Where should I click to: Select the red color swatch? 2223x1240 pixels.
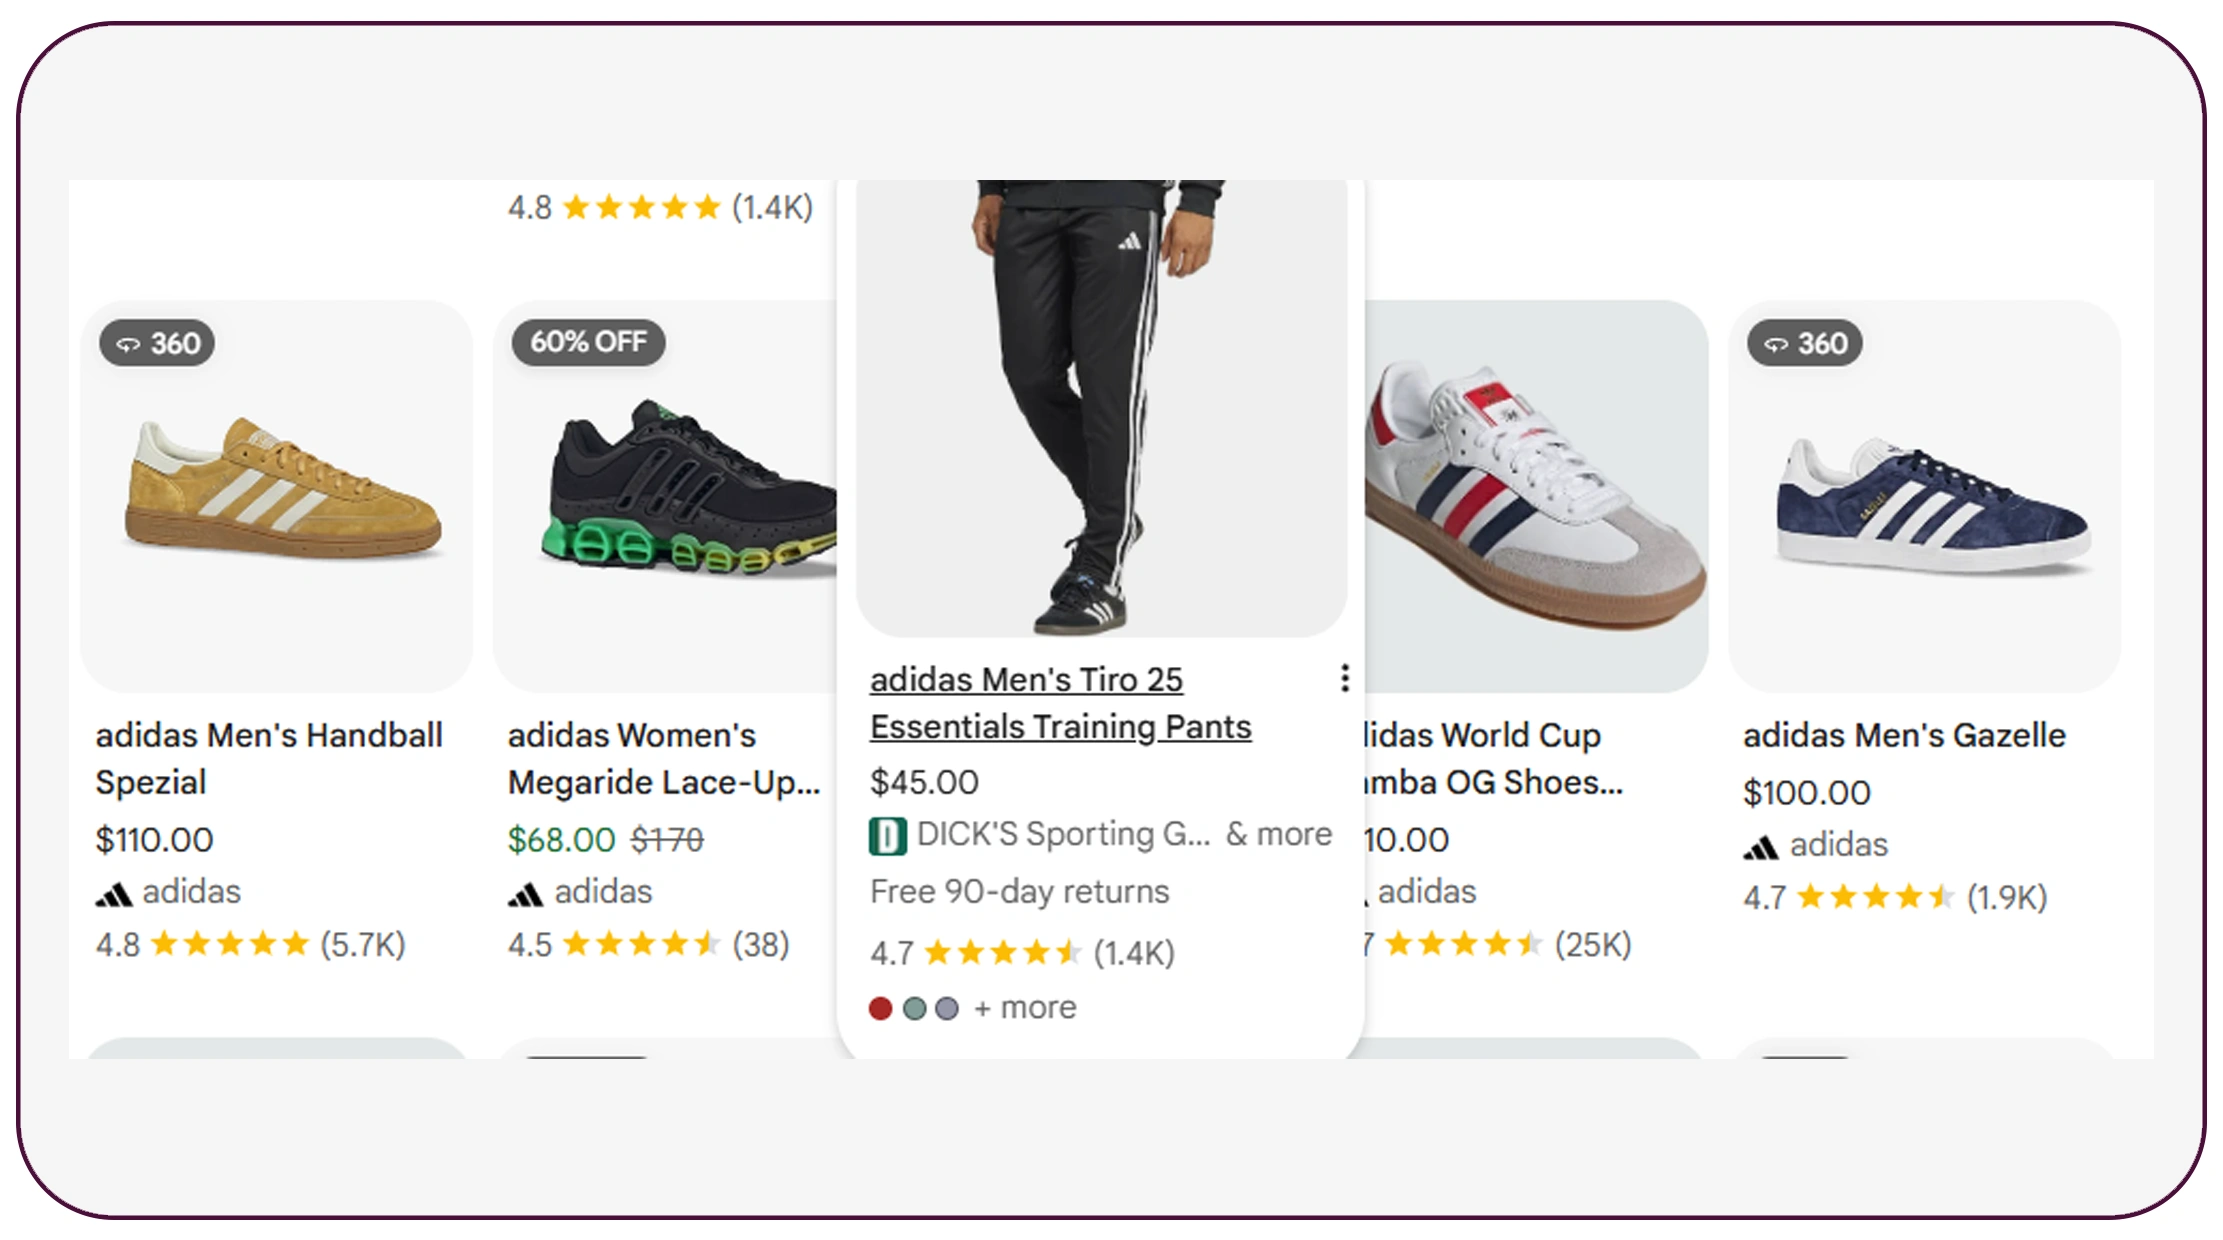880,1008
